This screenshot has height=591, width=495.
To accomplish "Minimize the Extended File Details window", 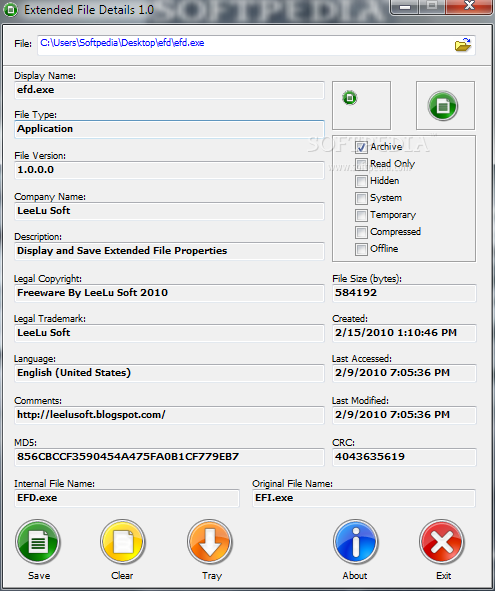I will 405,7.
